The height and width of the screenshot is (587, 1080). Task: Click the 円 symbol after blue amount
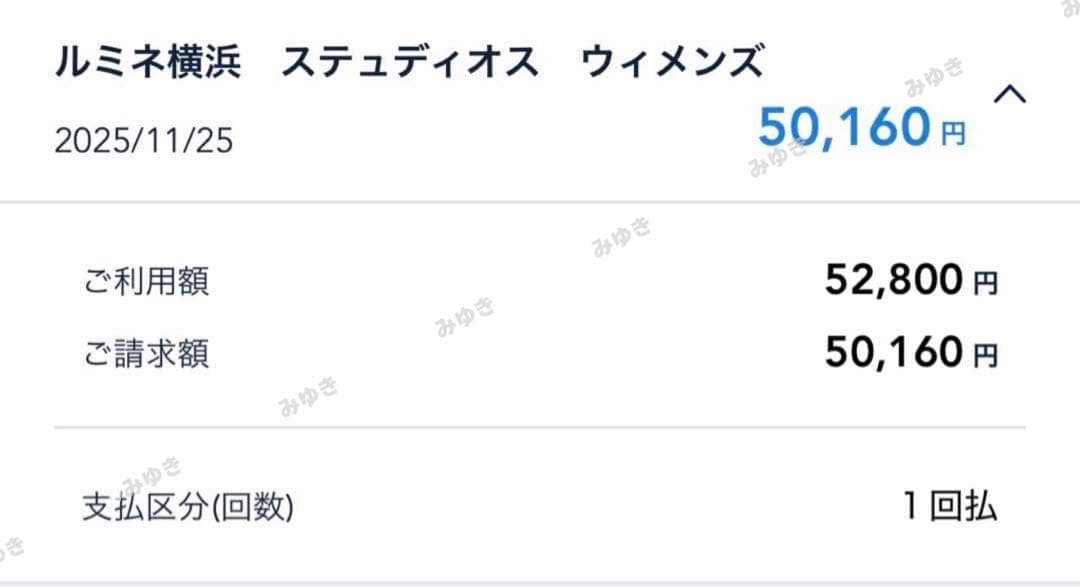[952, 134]
